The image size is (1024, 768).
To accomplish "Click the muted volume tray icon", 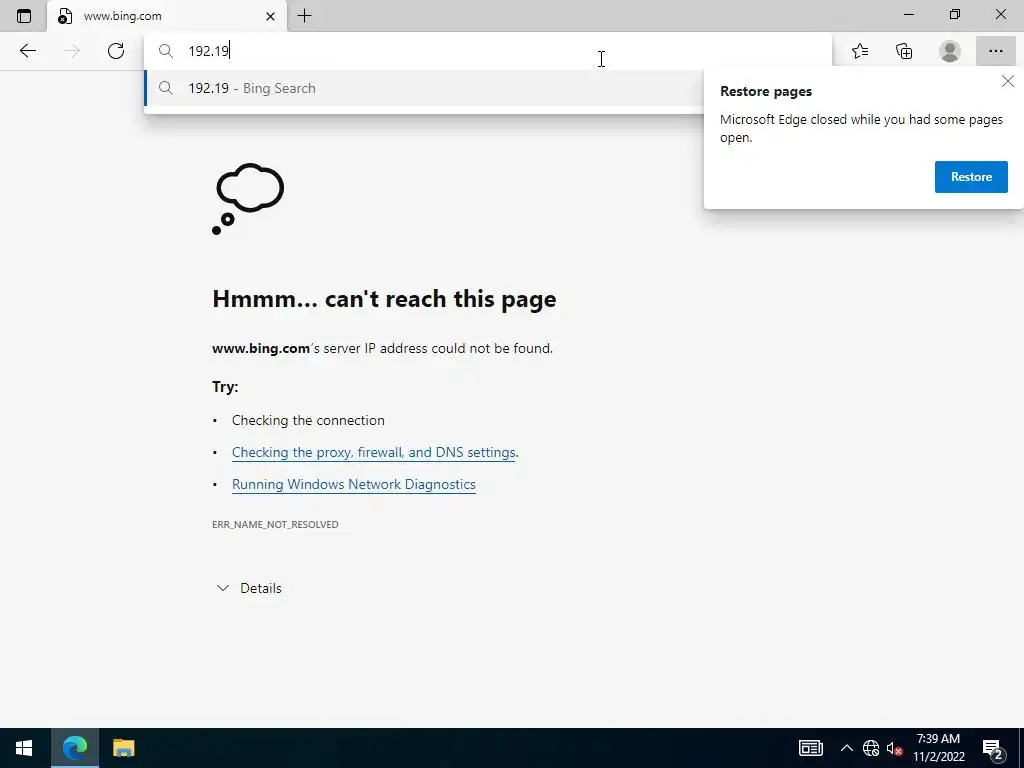I will (895, 748).
